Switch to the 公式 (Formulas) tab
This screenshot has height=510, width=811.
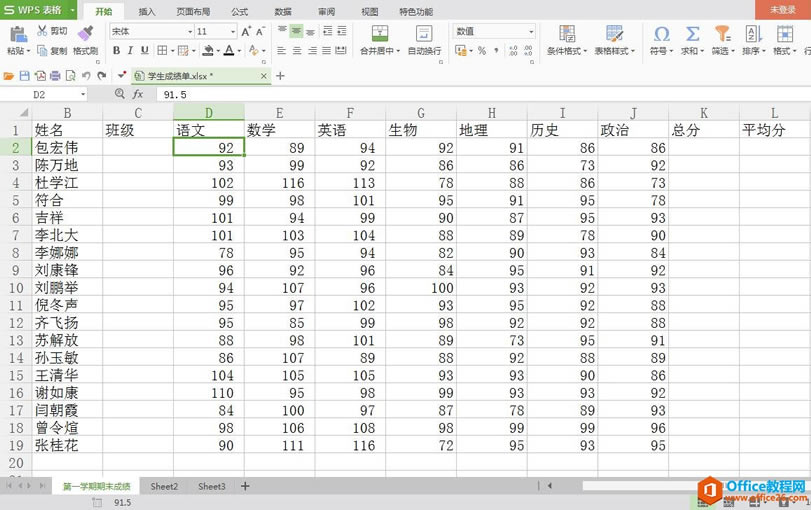[239, 11]
